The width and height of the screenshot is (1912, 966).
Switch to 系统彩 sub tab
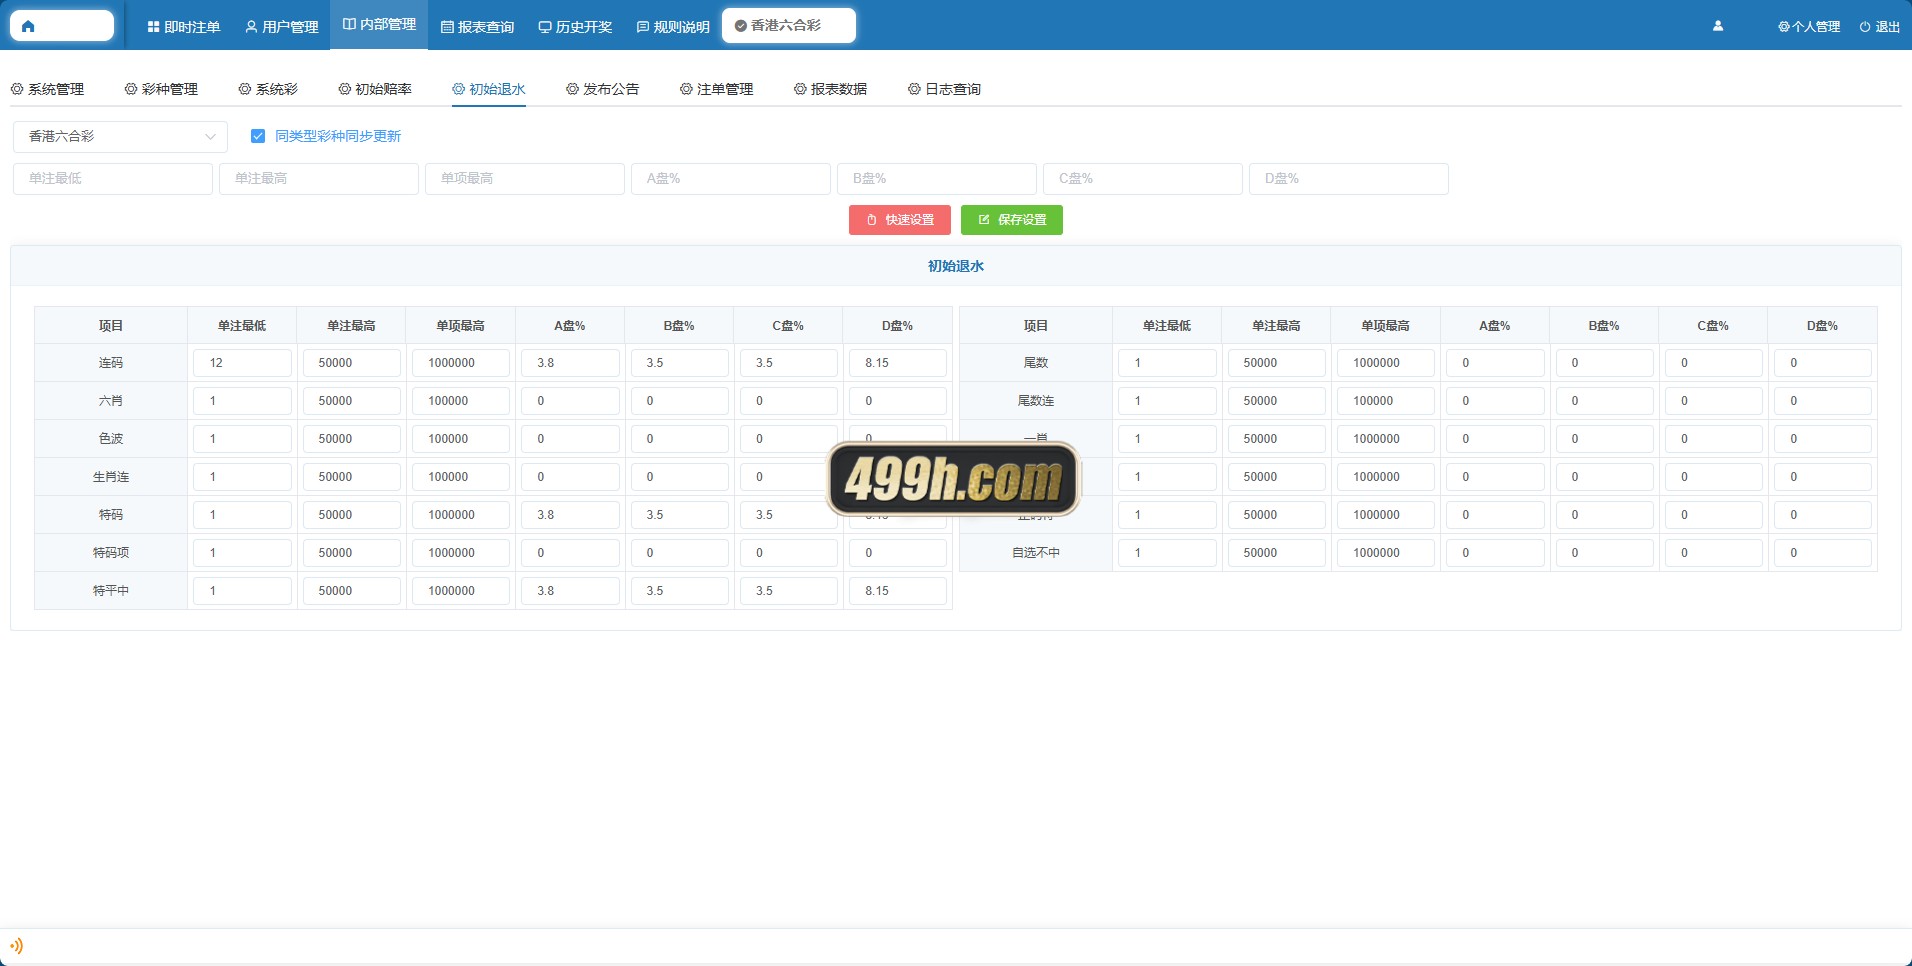pyautogui.click(x=268, y=89)
